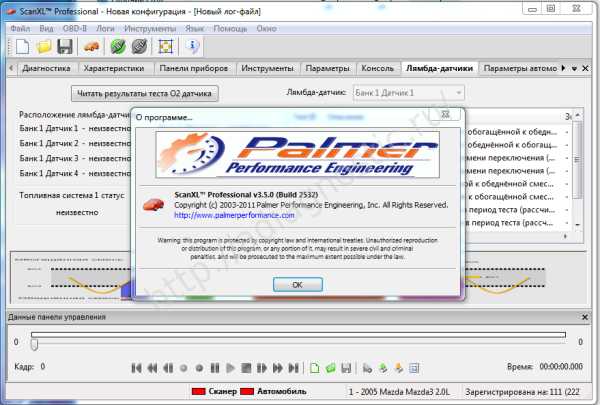
Task: Click green down-arrow icon in playback bar
Action: point(383,368)
